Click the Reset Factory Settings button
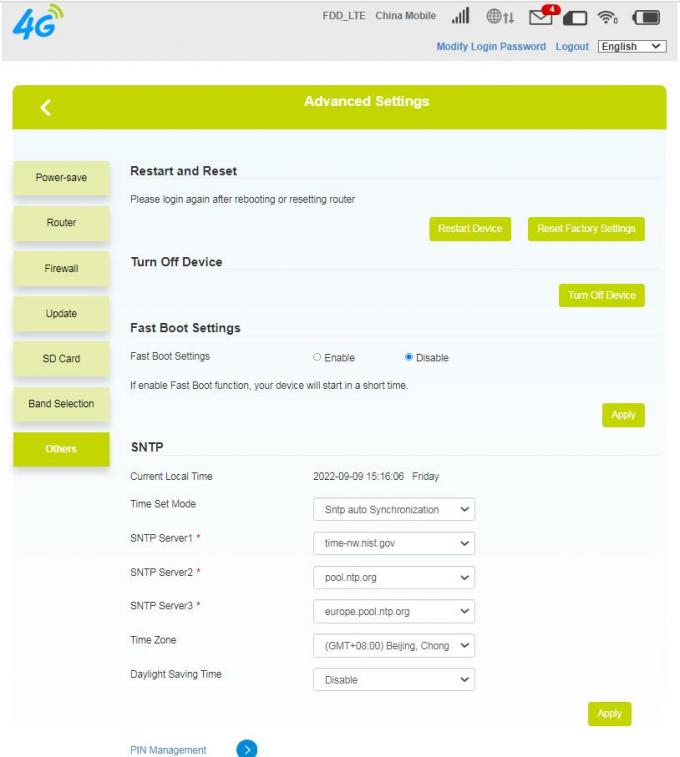The width and height of the screenshot is (680, 757). tap(586, 229)
